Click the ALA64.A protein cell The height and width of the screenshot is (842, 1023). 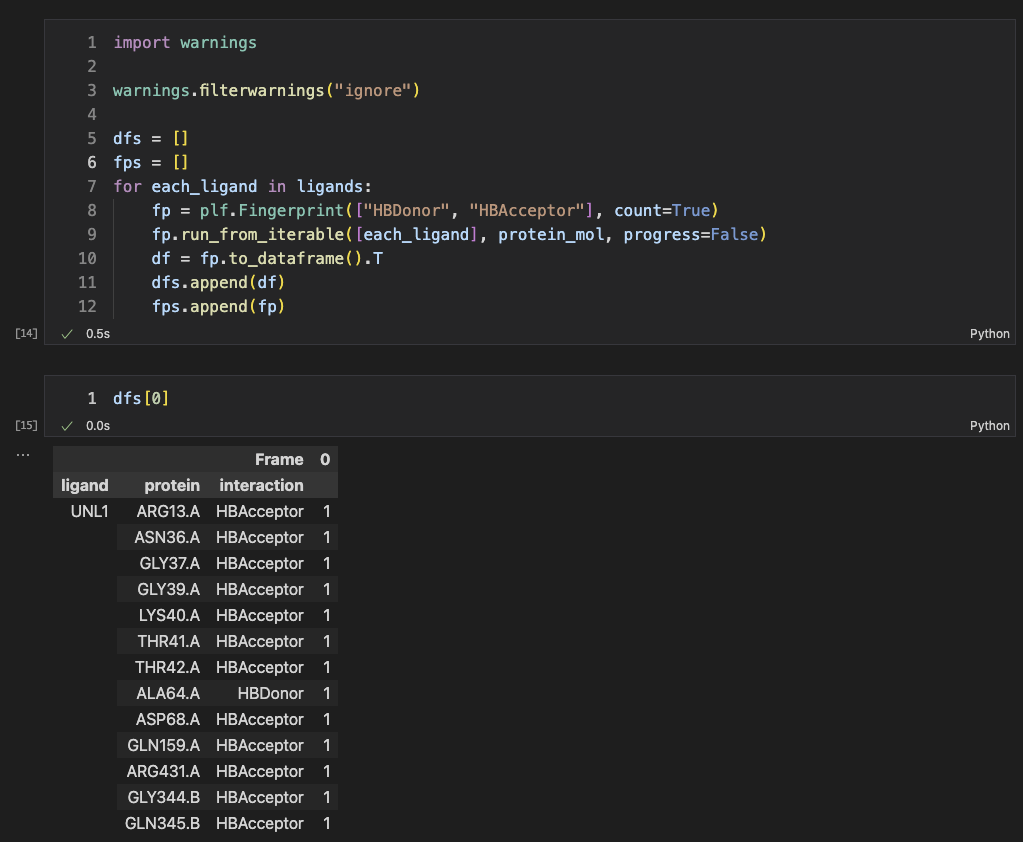pyautogui.click(x=168, y=693)
